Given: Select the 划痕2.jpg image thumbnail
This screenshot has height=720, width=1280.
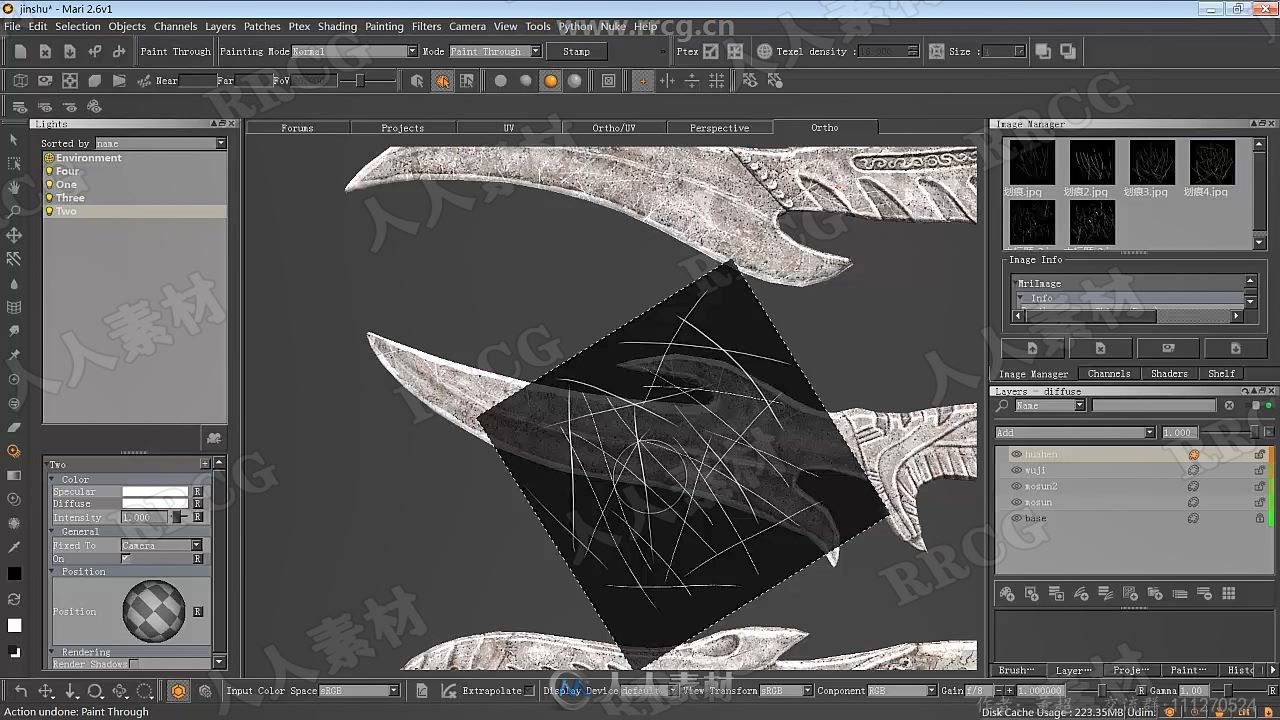Looking at the screenshot, I should (x=1092, y=161).
